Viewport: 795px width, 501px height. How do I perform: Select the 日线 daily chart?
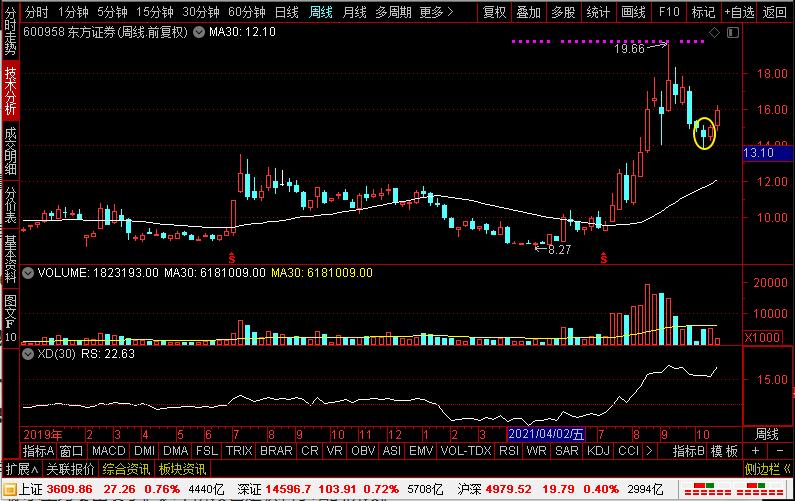point(286,12)
